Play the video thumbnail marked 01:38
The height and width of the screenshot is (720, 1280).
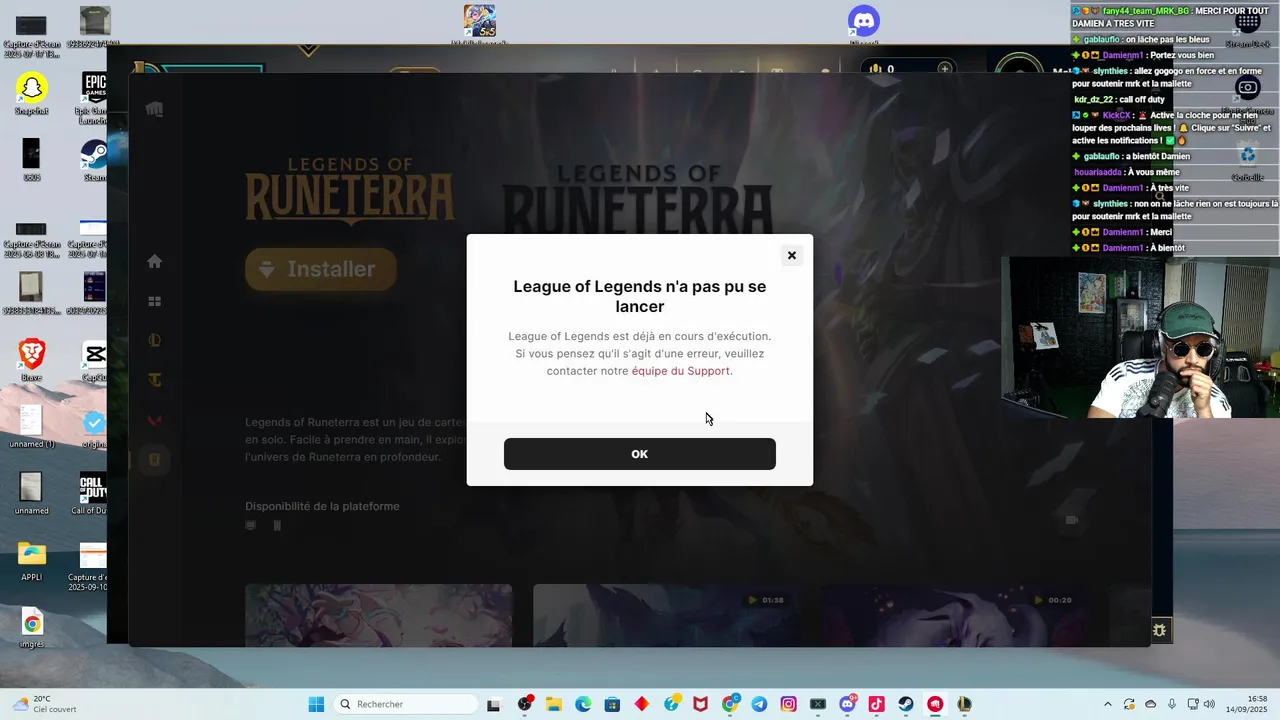[666, 615]
